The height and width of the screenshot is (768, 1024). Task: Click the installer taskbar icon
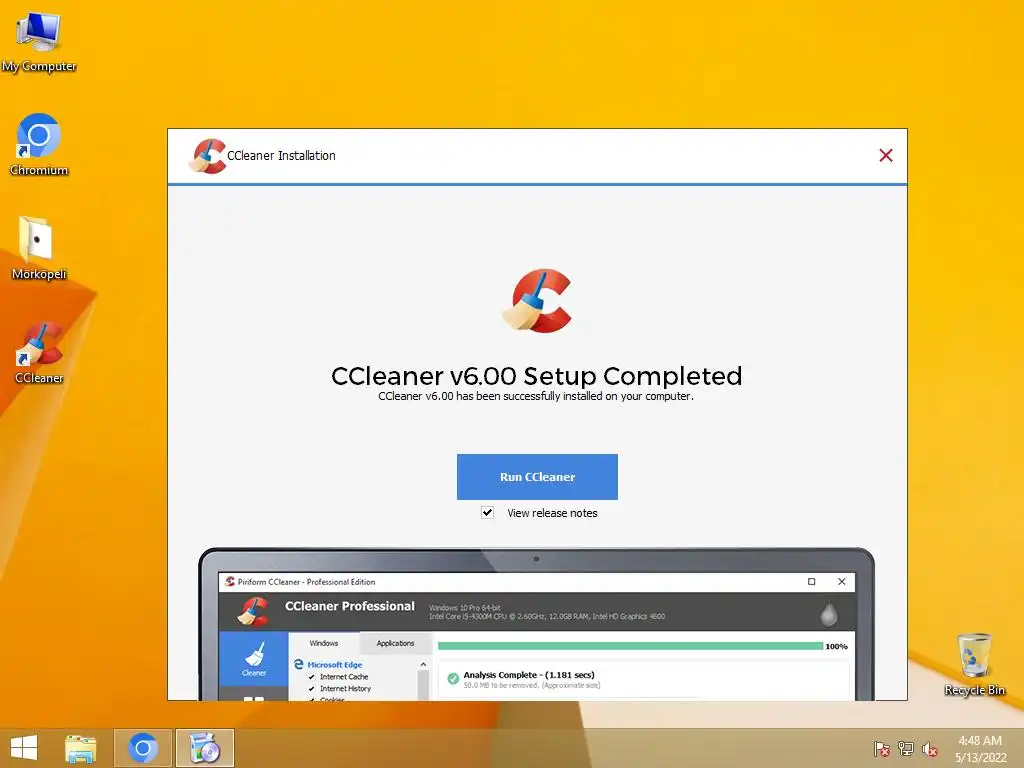pyautogui.click(x=204, y=748)
